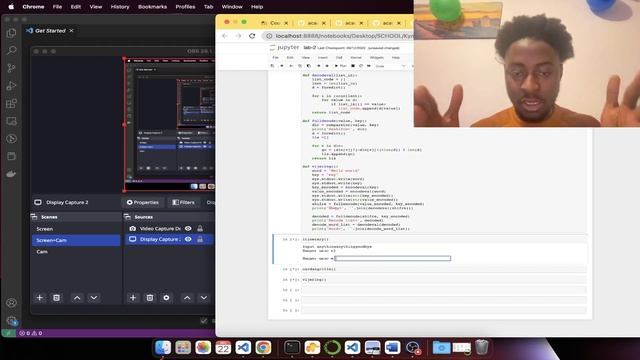Click the OBS preview canvas thumbnail
The width and height of the screenshot is (640, 360).
pyautogui.click(x=169, y=124)
